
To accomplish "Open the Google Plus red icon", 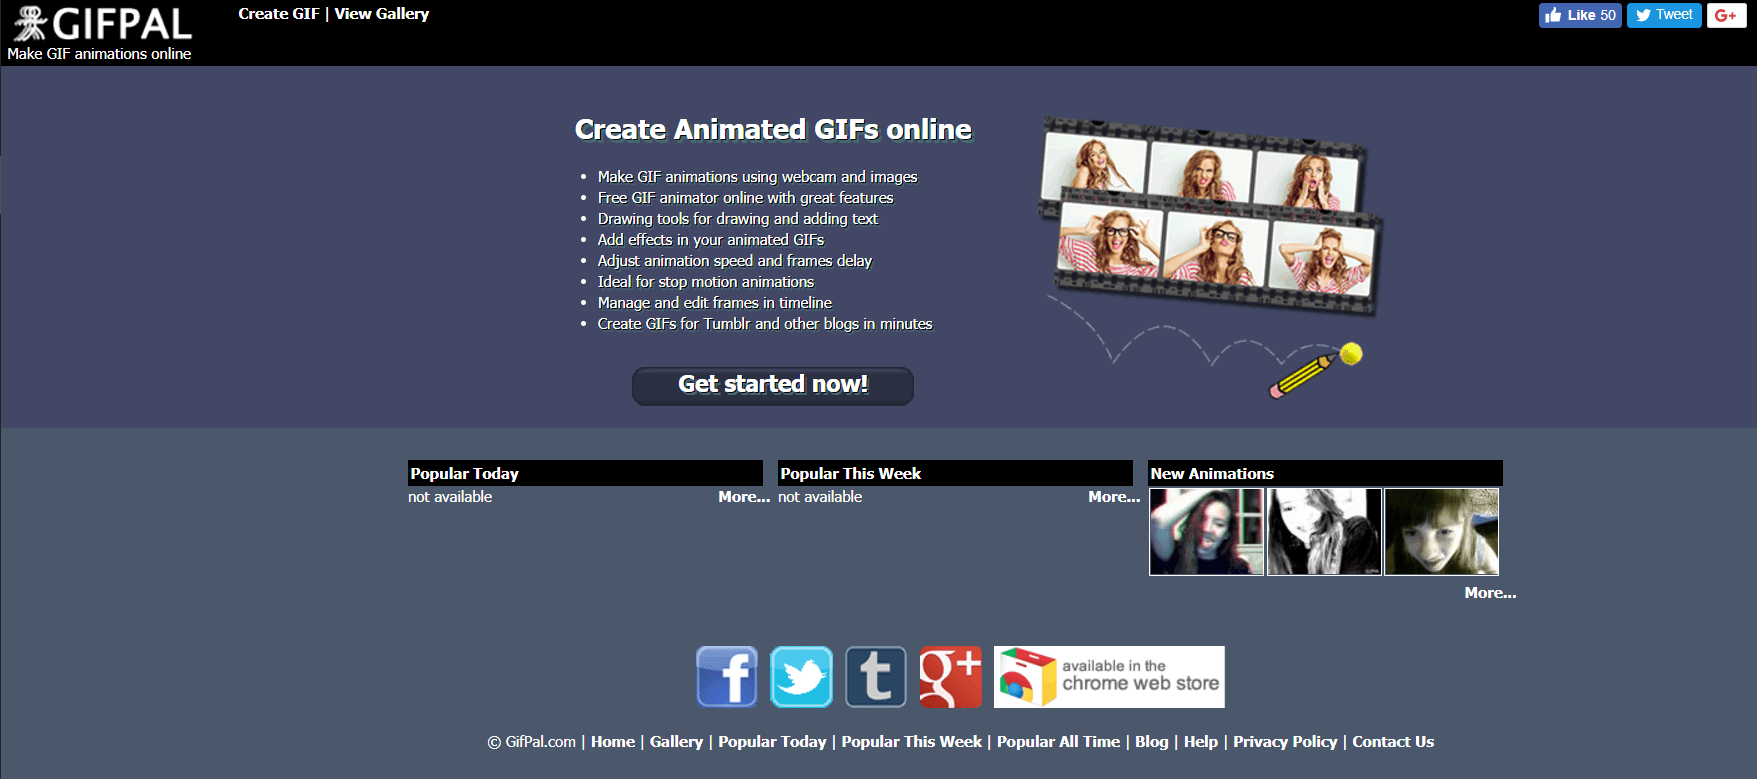I will tap(950, 677).
